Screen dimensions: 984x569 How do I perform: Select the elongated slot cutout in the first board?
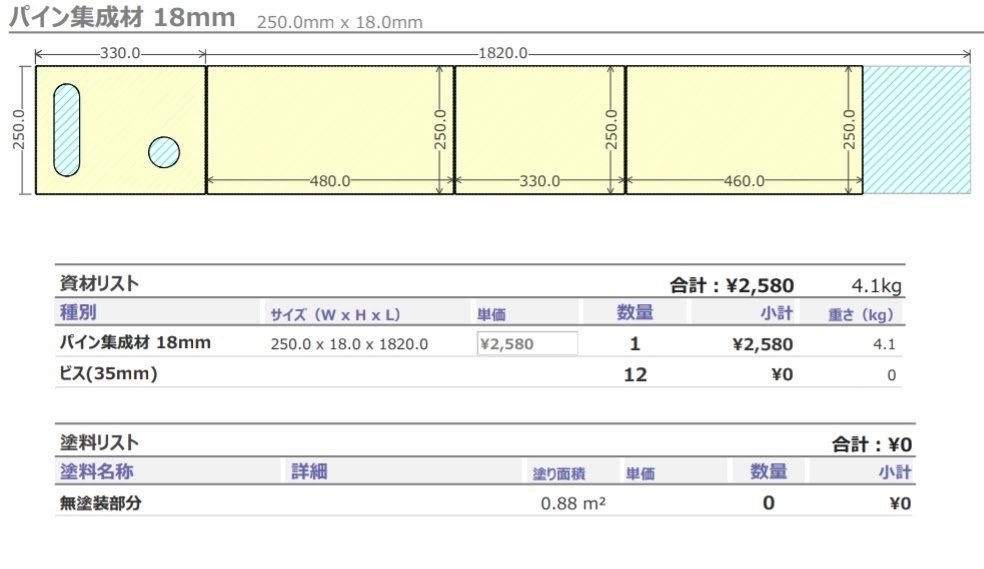coord(67,130)
